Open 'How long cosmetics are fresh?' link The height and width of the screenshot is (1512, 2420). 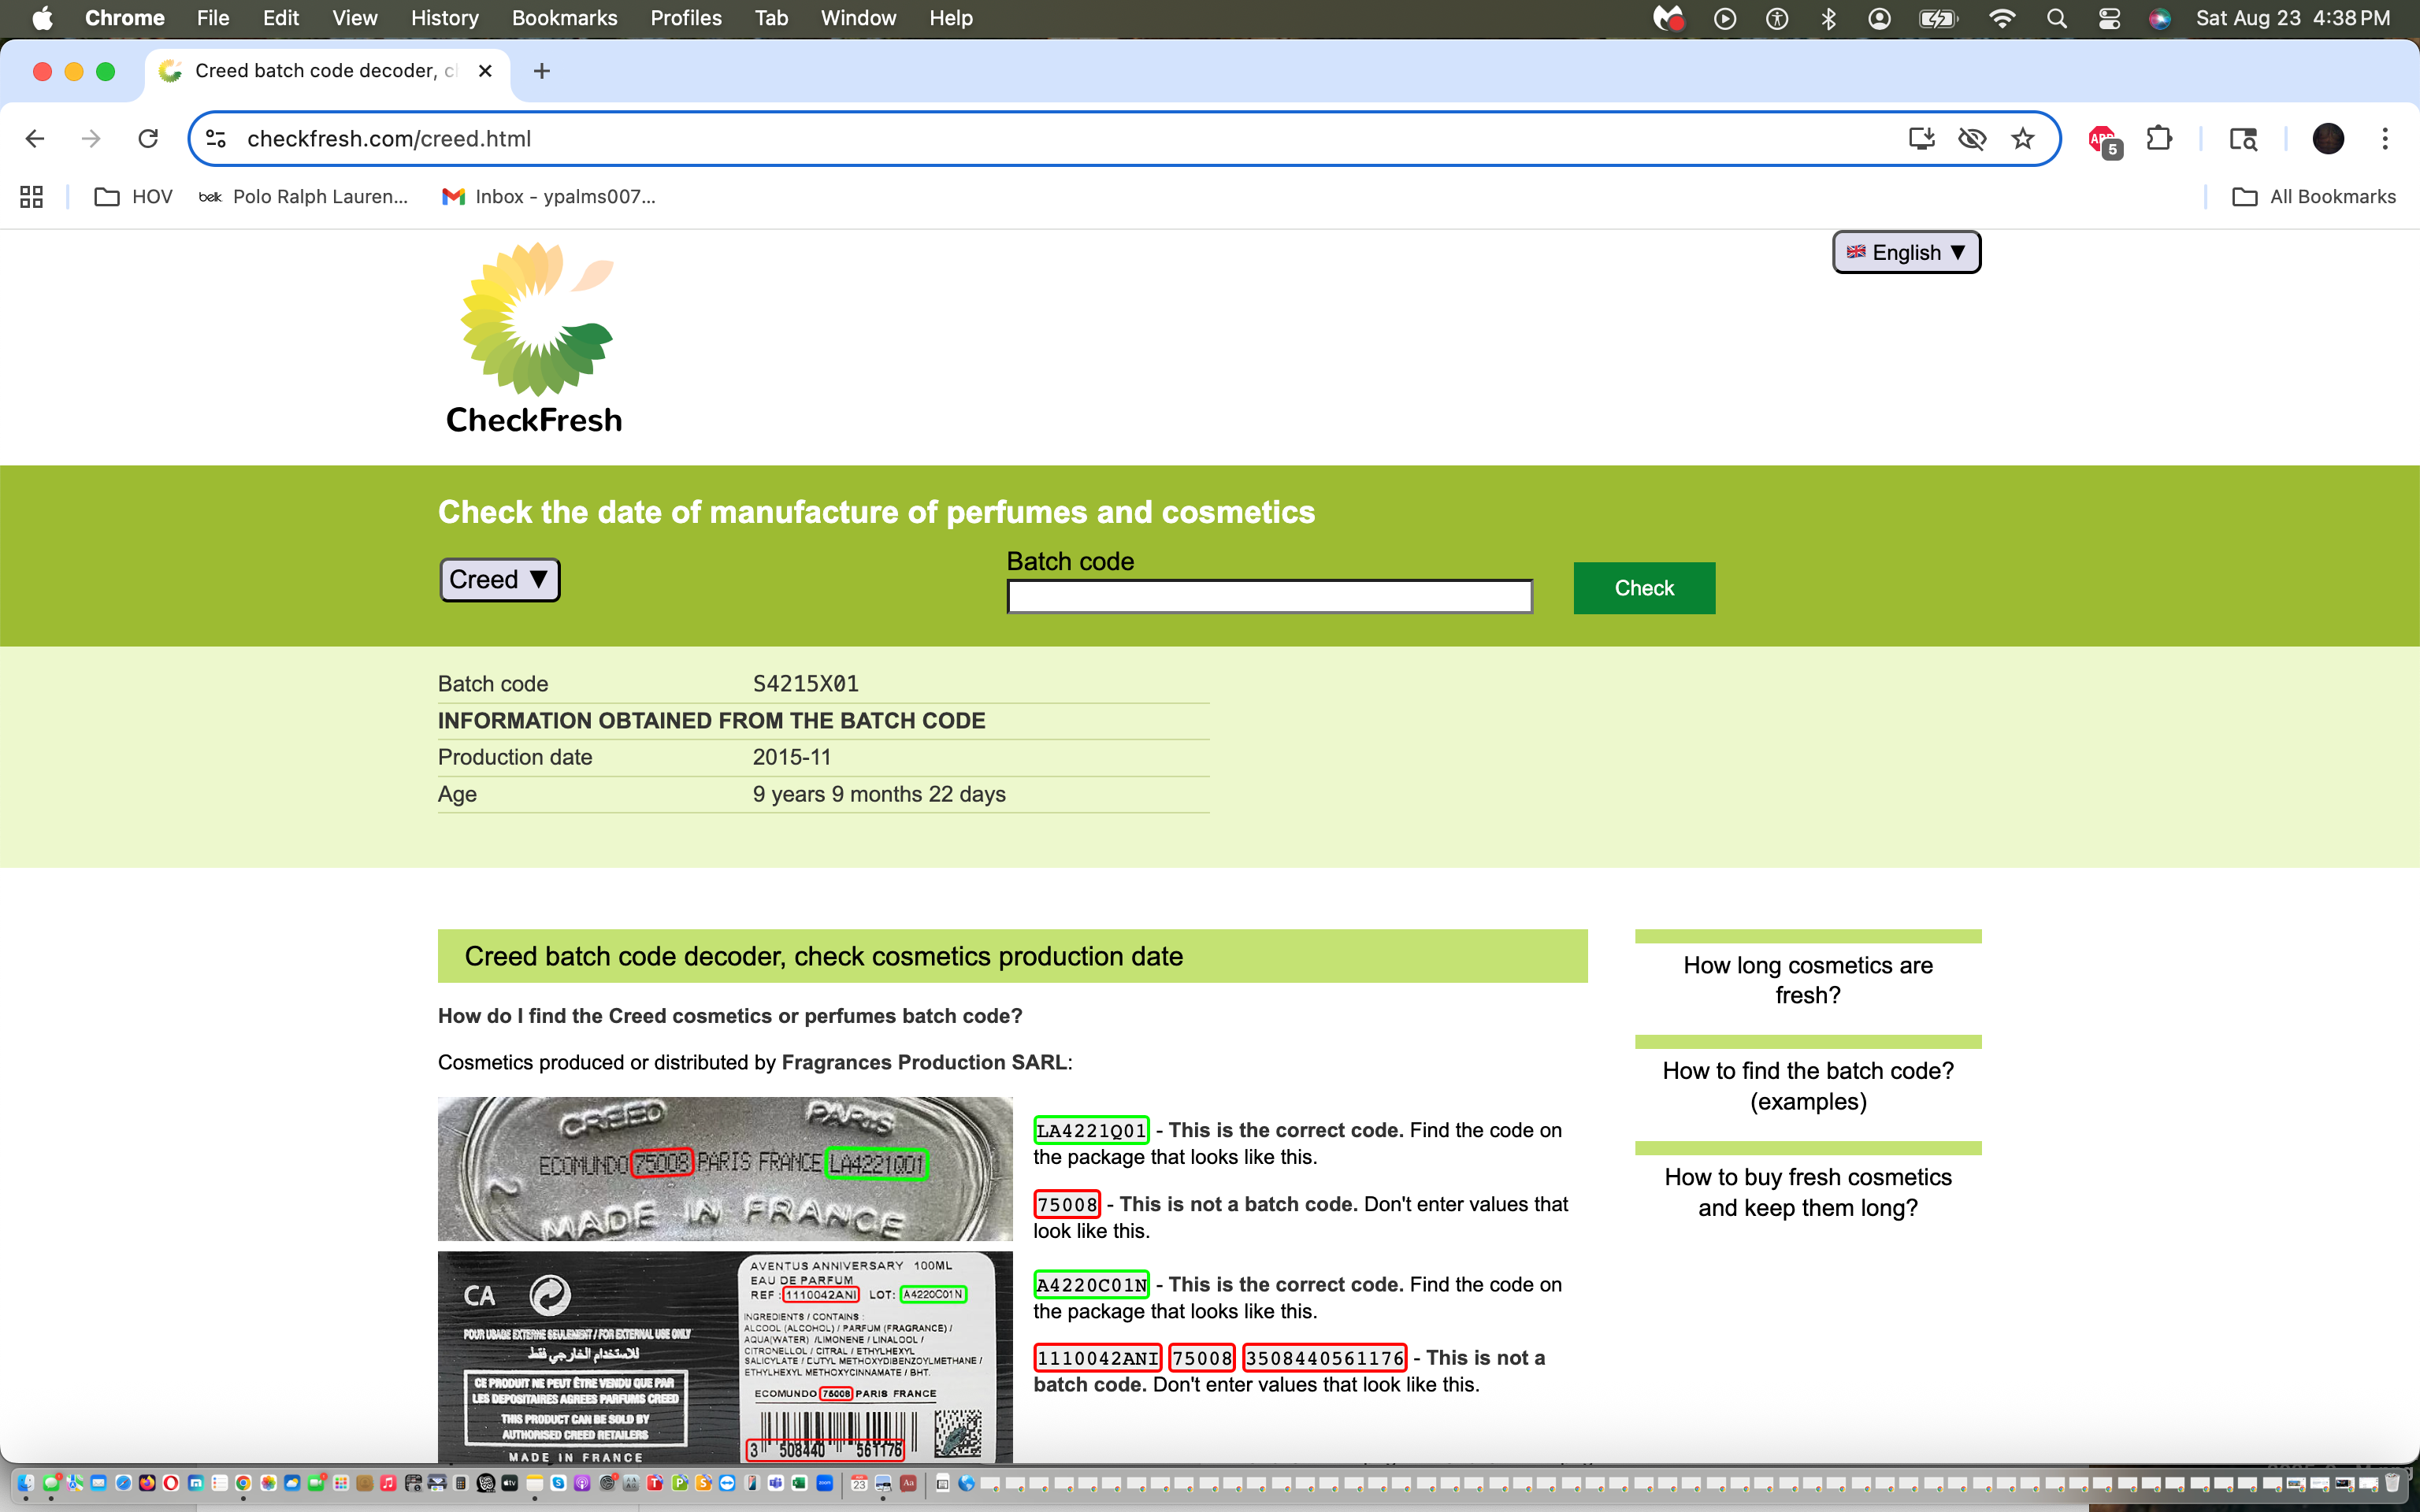pos(1807,980)
